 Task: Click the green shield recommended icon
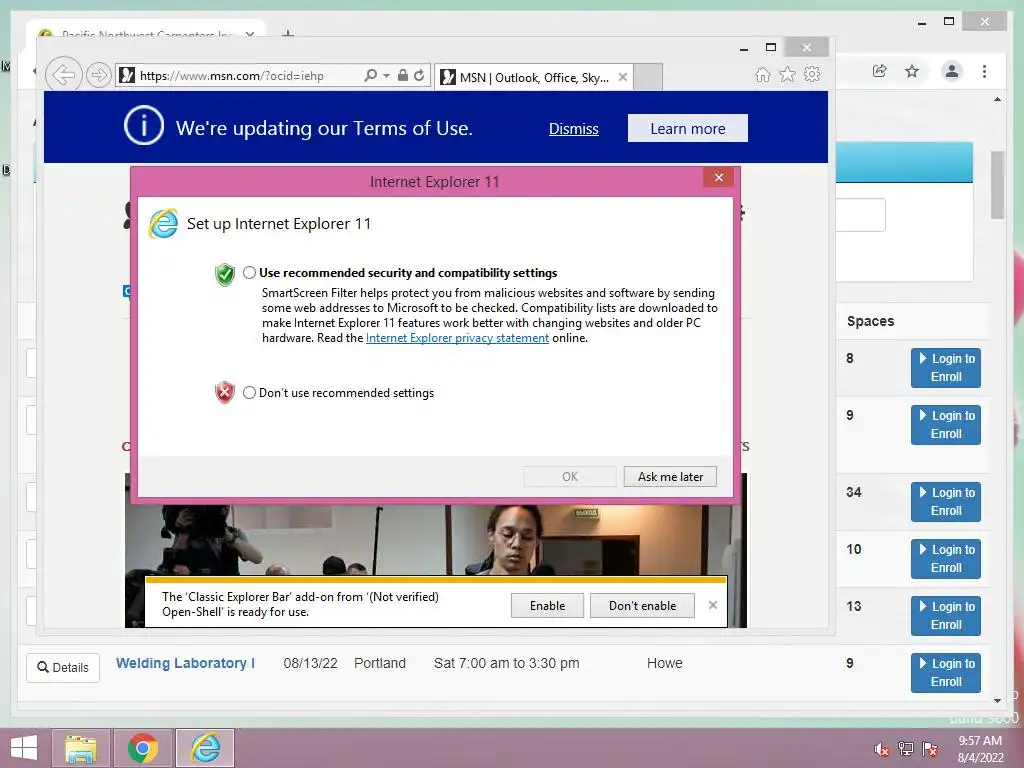tap(225, 275)
